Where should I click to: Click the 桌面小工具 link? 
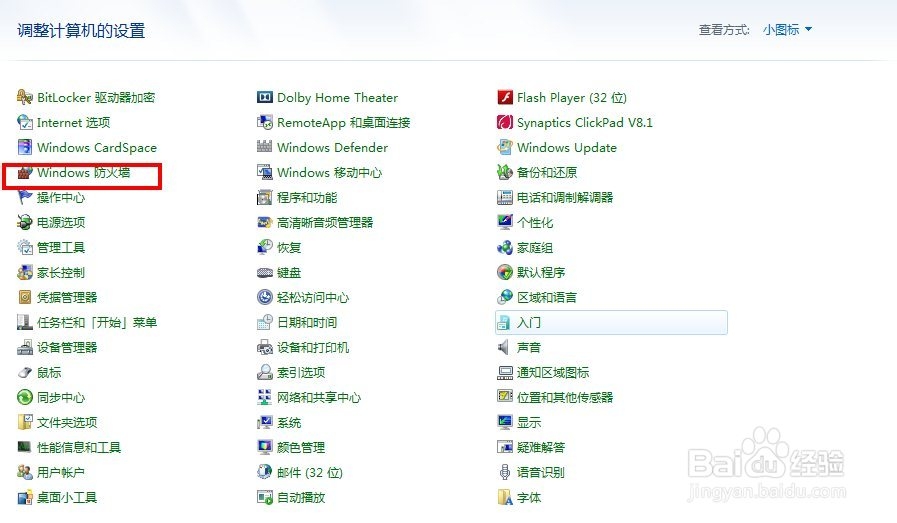67,497
